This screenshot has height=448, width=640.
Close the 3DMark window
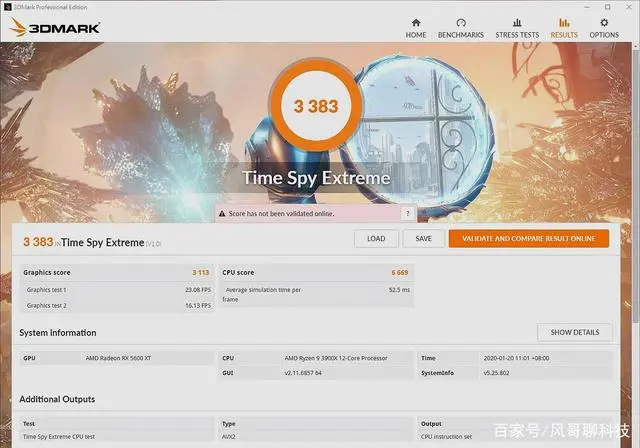pos(629,7)
